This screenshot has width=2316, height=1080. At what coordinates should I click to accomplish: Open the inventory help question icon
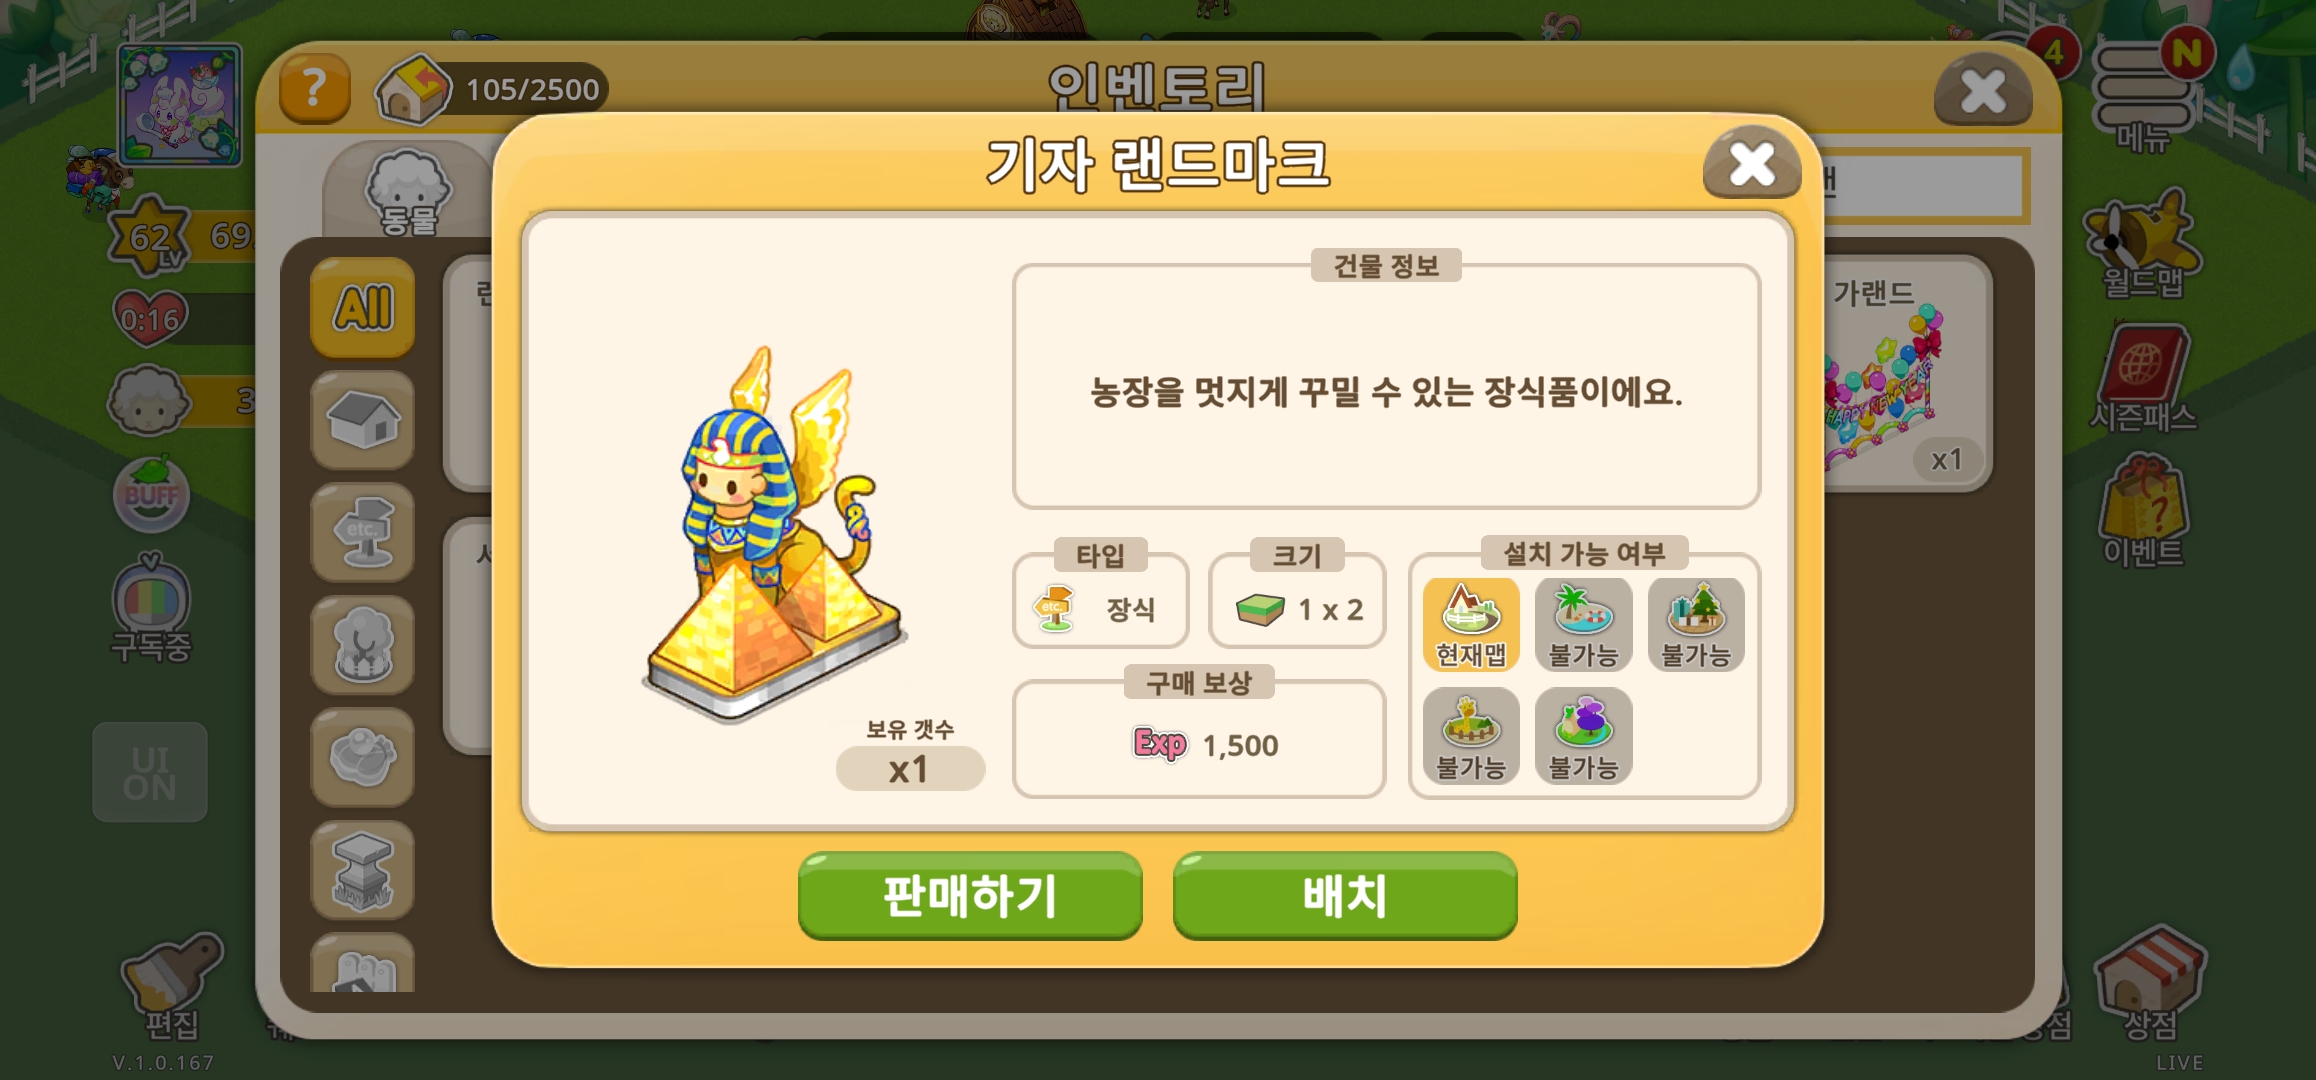(315, 89)
